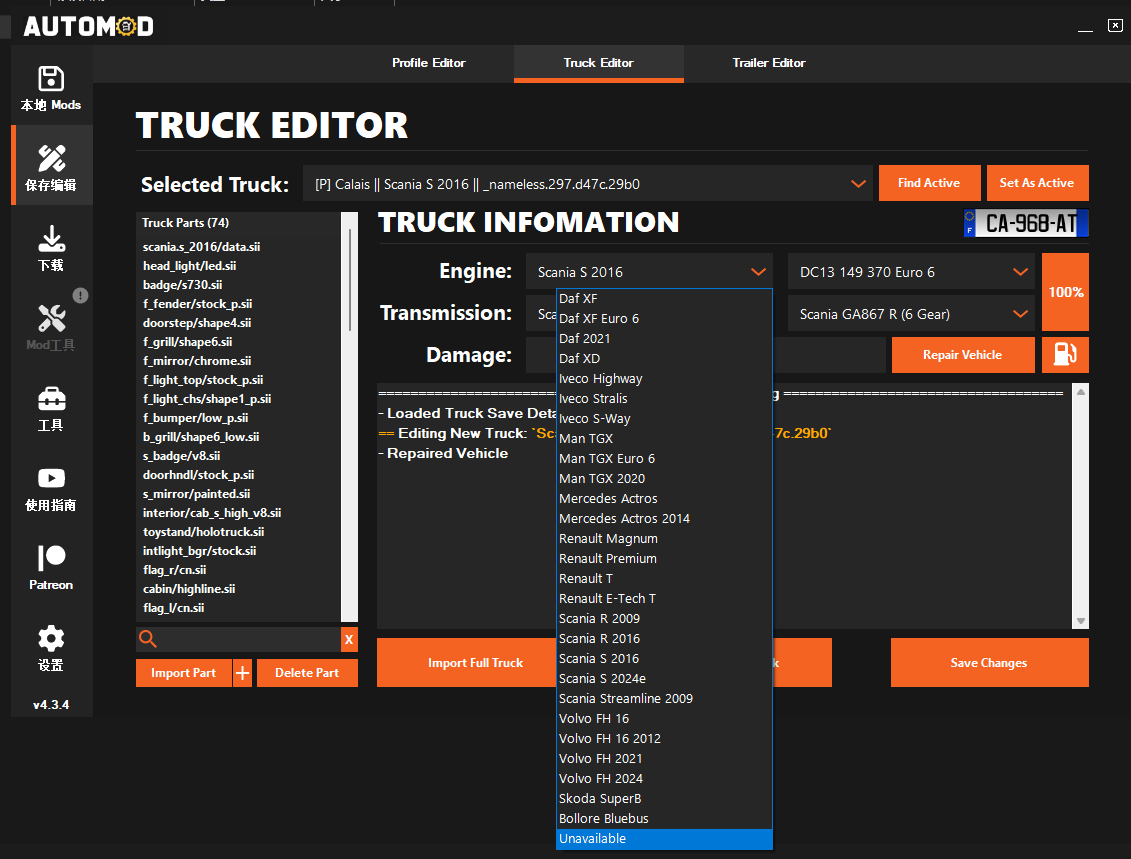This screenshot has height=859, width=1131.
Task: Click the Import Part button
Action: tap(183, 673)
